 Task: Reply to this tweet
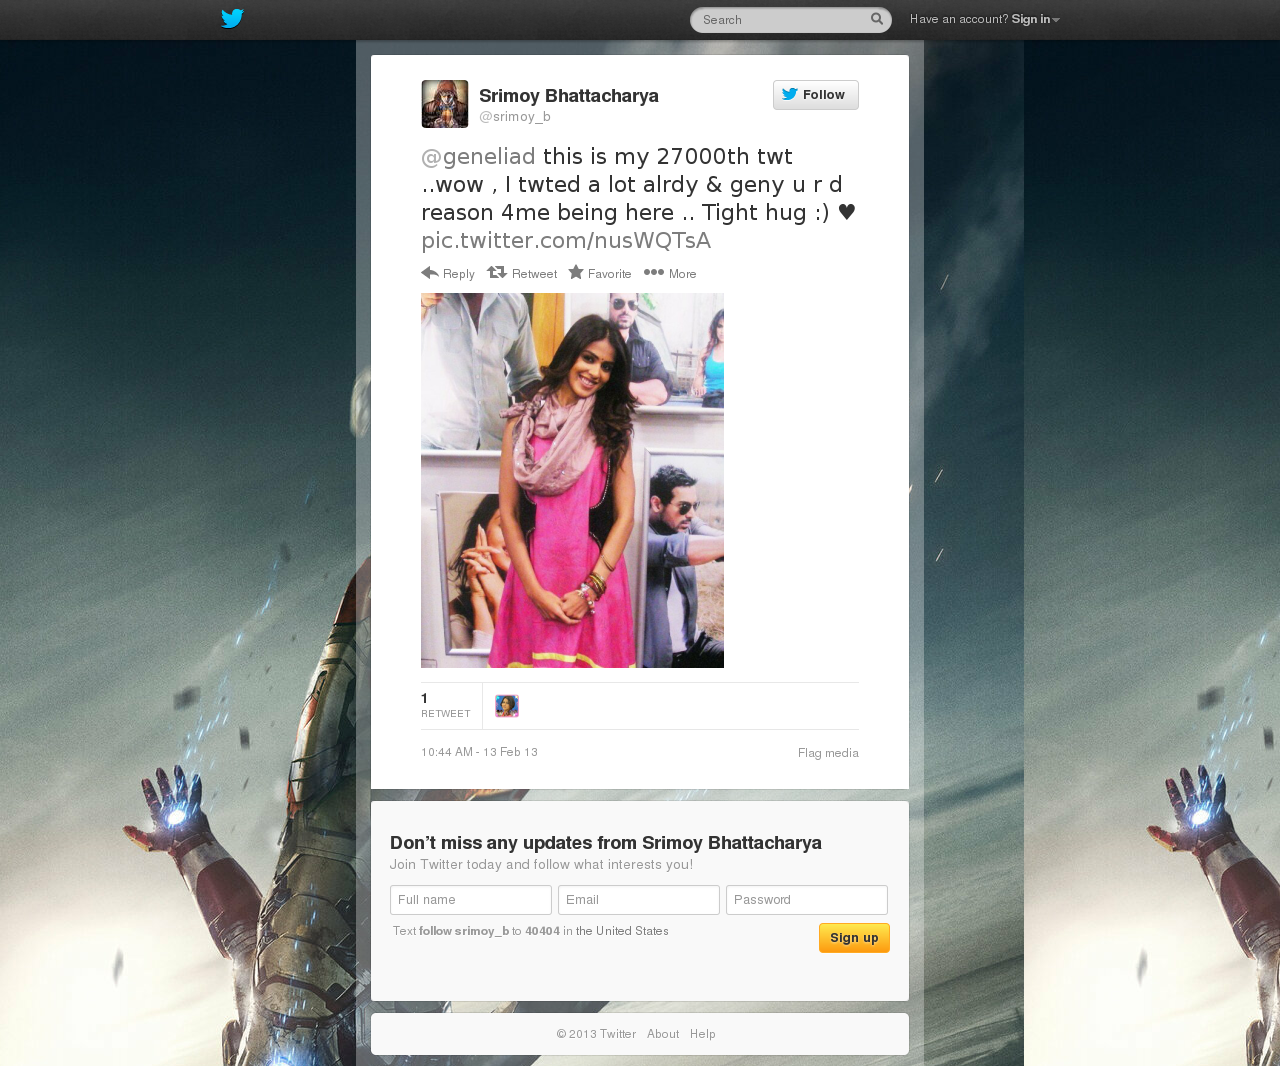(448, 273)
